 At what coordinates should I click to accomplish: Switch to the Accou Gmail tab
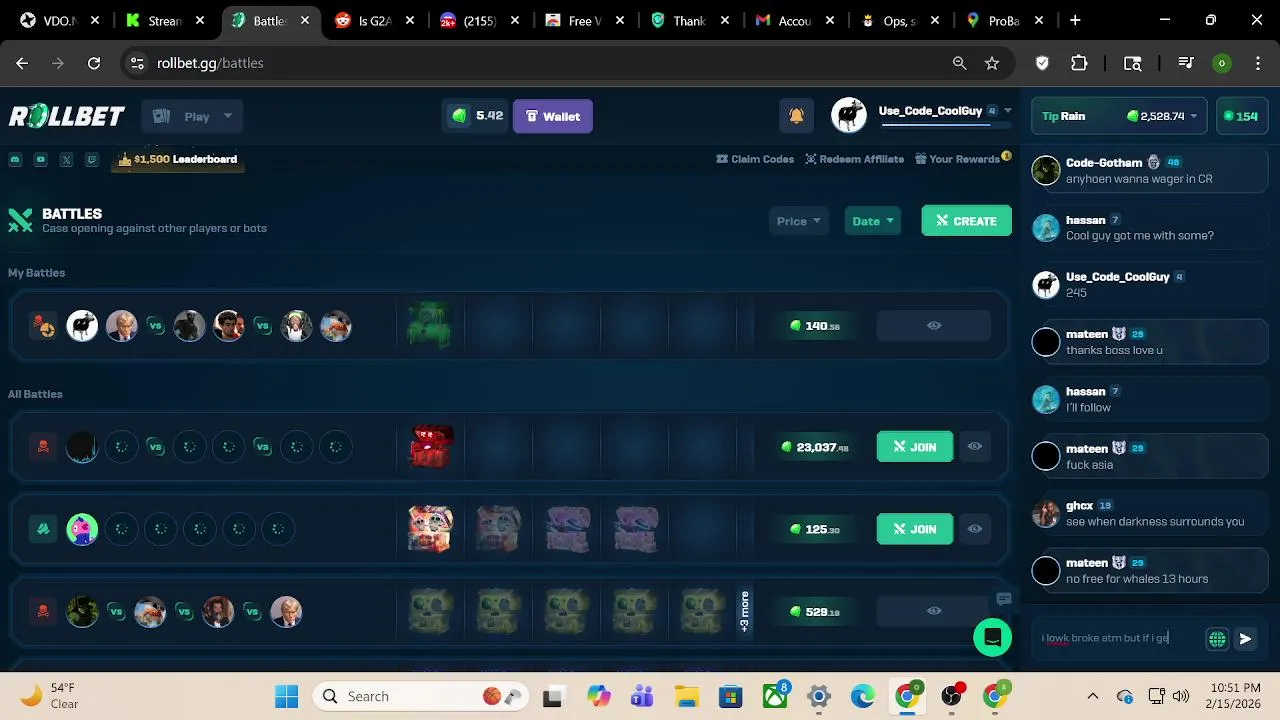(795, 20)
